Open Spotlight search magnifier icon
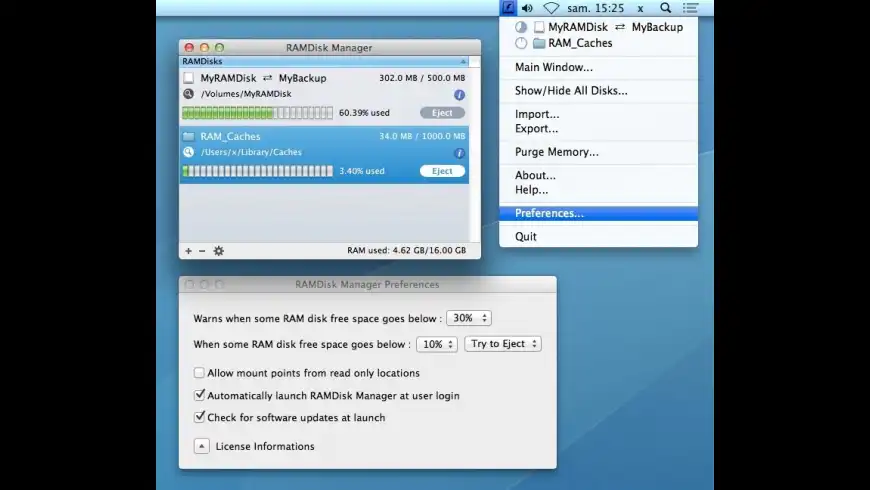870x490 pixels. 665,8
